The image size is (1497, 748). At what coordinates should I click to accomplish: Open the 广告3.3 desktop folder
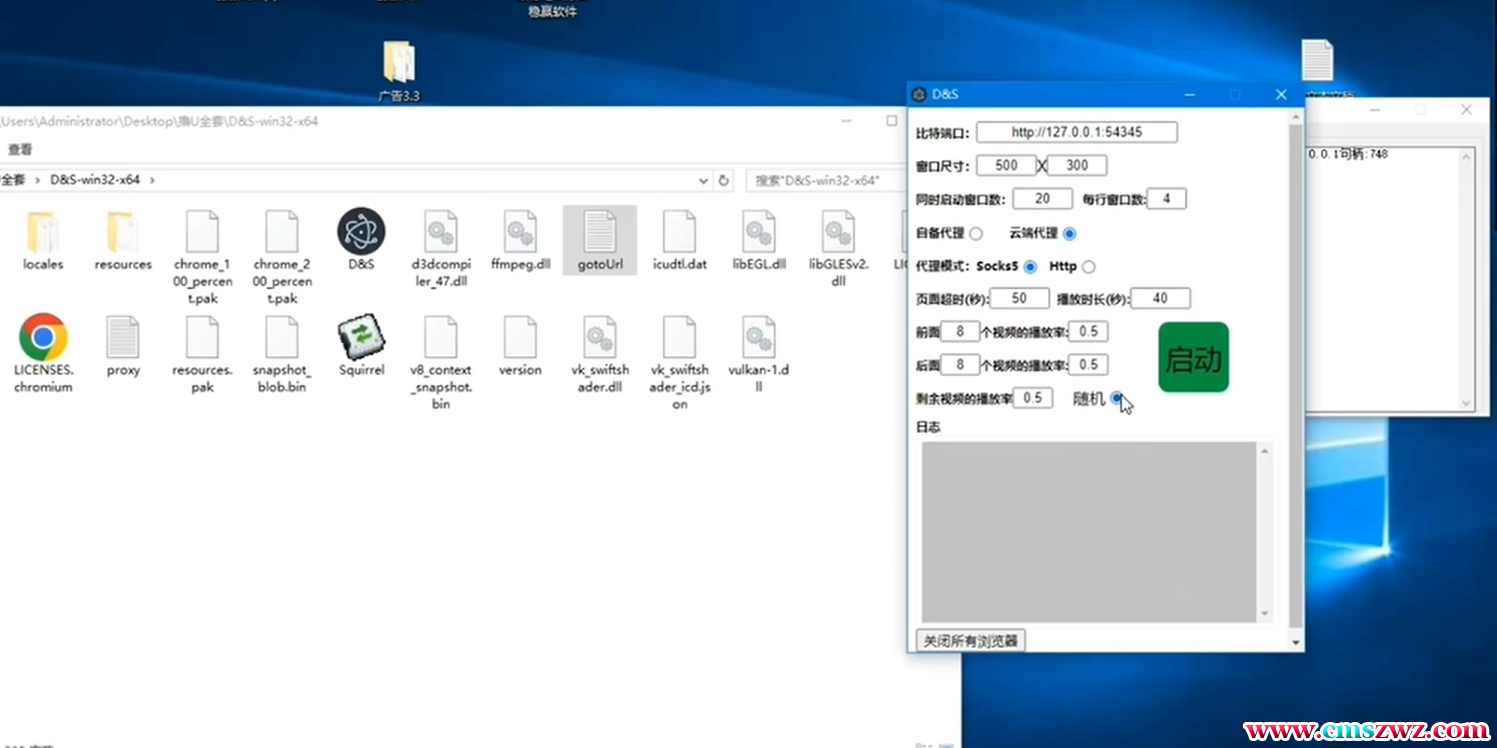pos(398,62)
